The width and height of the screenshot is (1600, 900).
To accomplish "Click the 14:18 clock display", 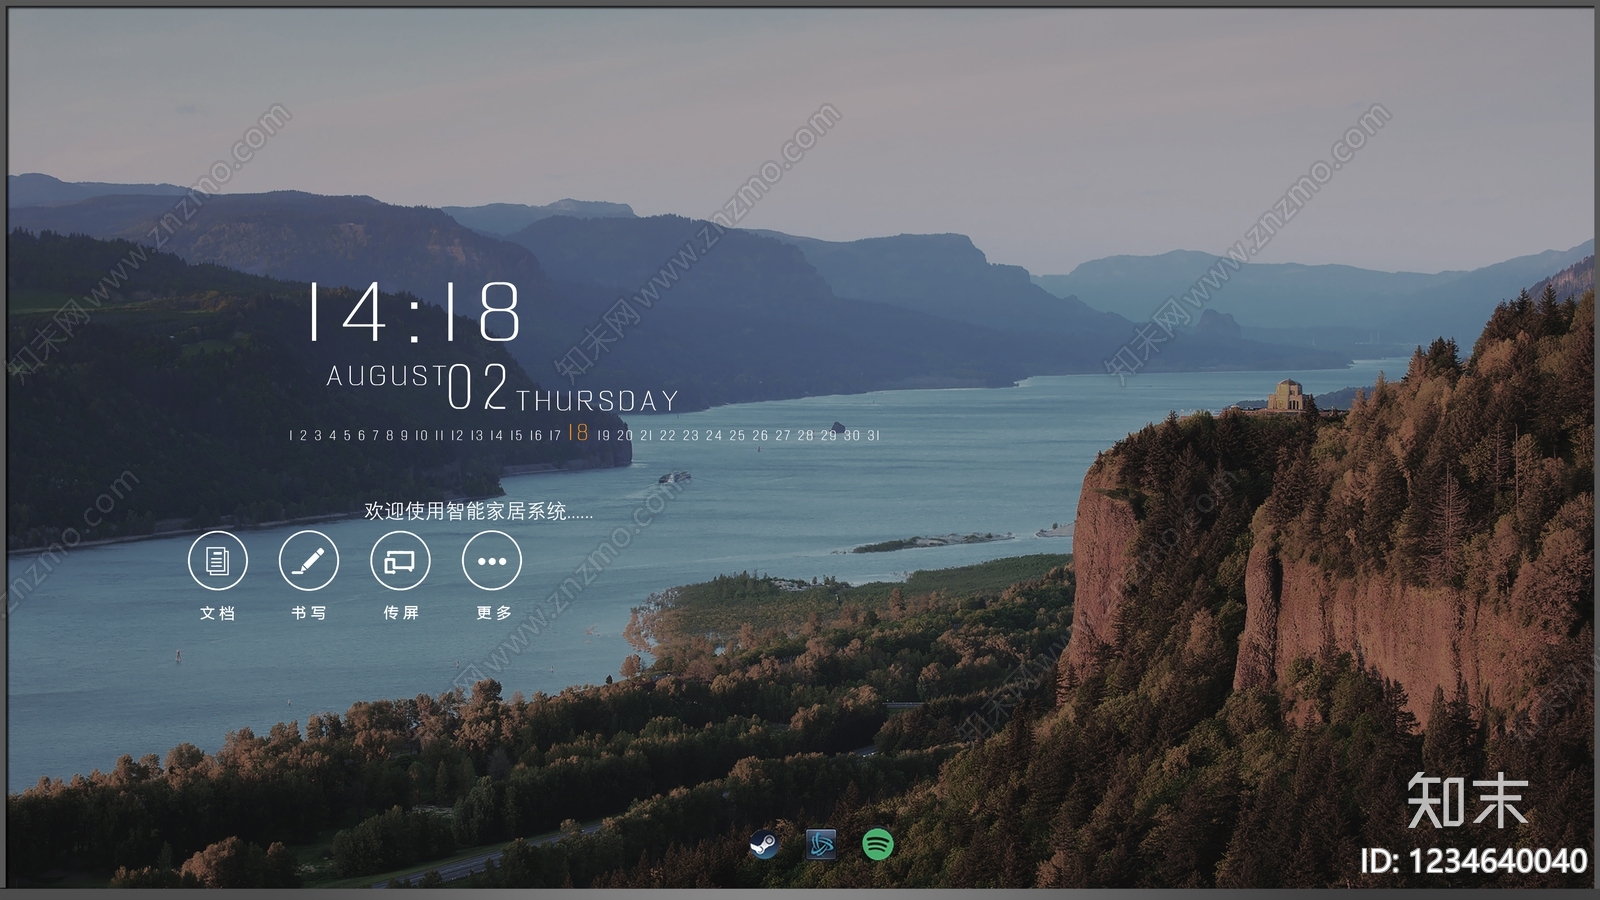I will (414, 312).
